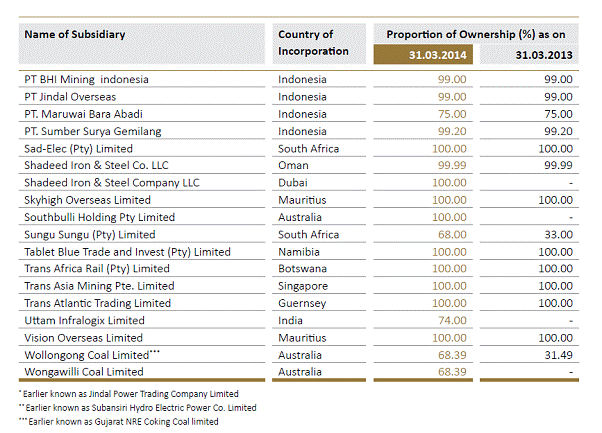This screenshot has height=433, width=602.
Task: Click PT Jindal Overseas subsidiary name
Action: click(x=70, y=96)
